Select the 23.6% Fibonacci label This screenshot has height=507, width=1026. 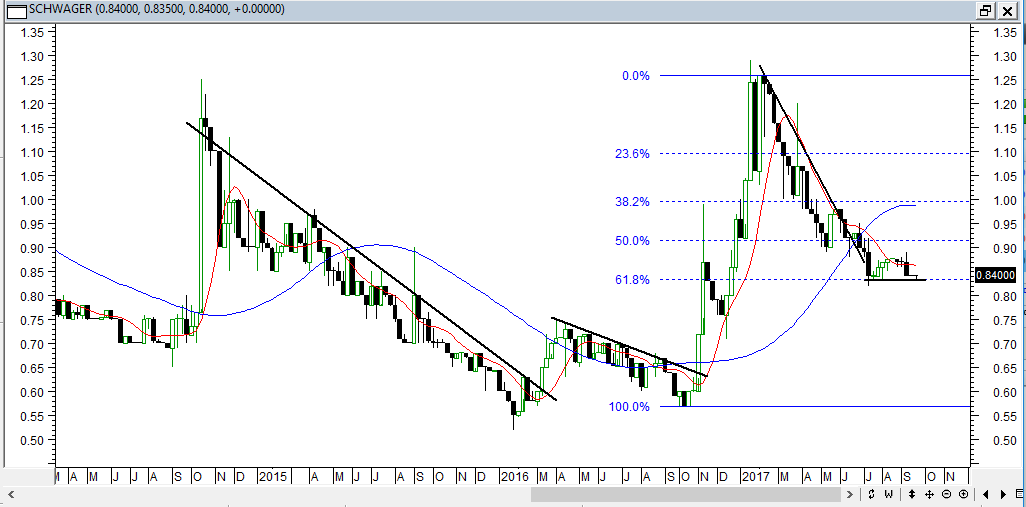632,154
